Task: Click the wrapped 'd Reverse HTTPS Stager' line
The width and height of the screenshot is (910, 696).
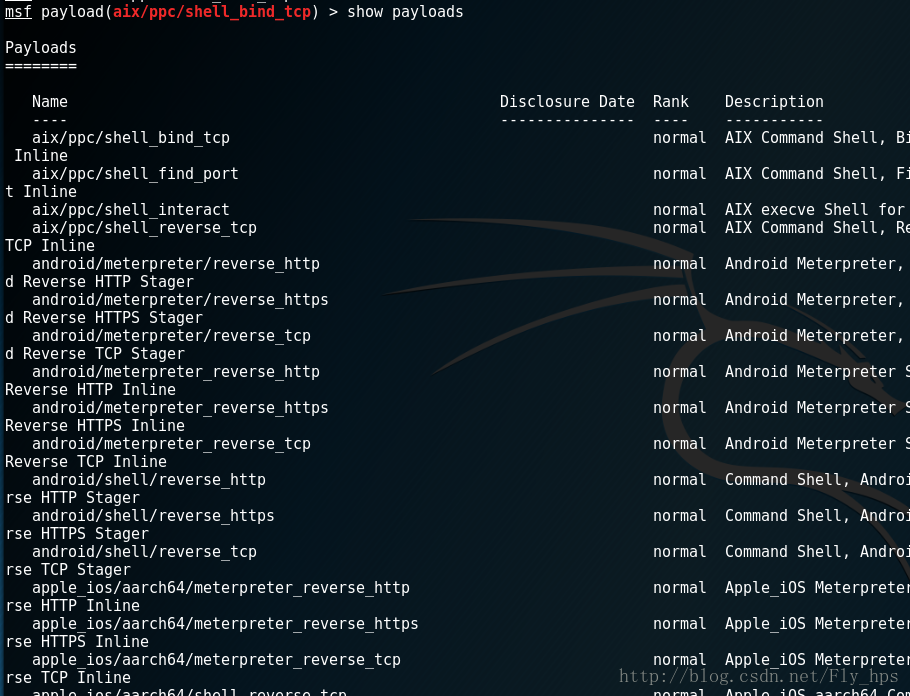Action: tap(104, 318)
